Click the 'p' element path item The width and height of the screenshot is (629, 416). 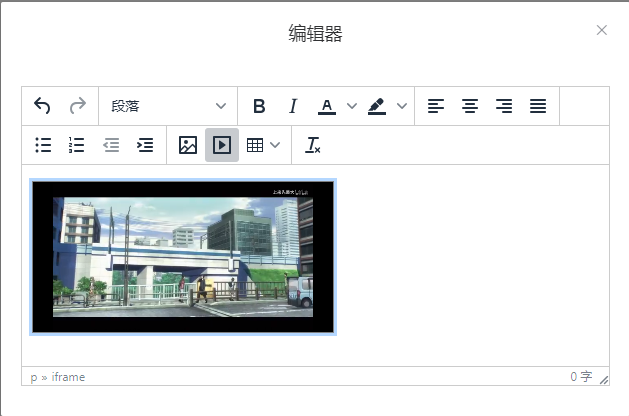click(34, 377)
